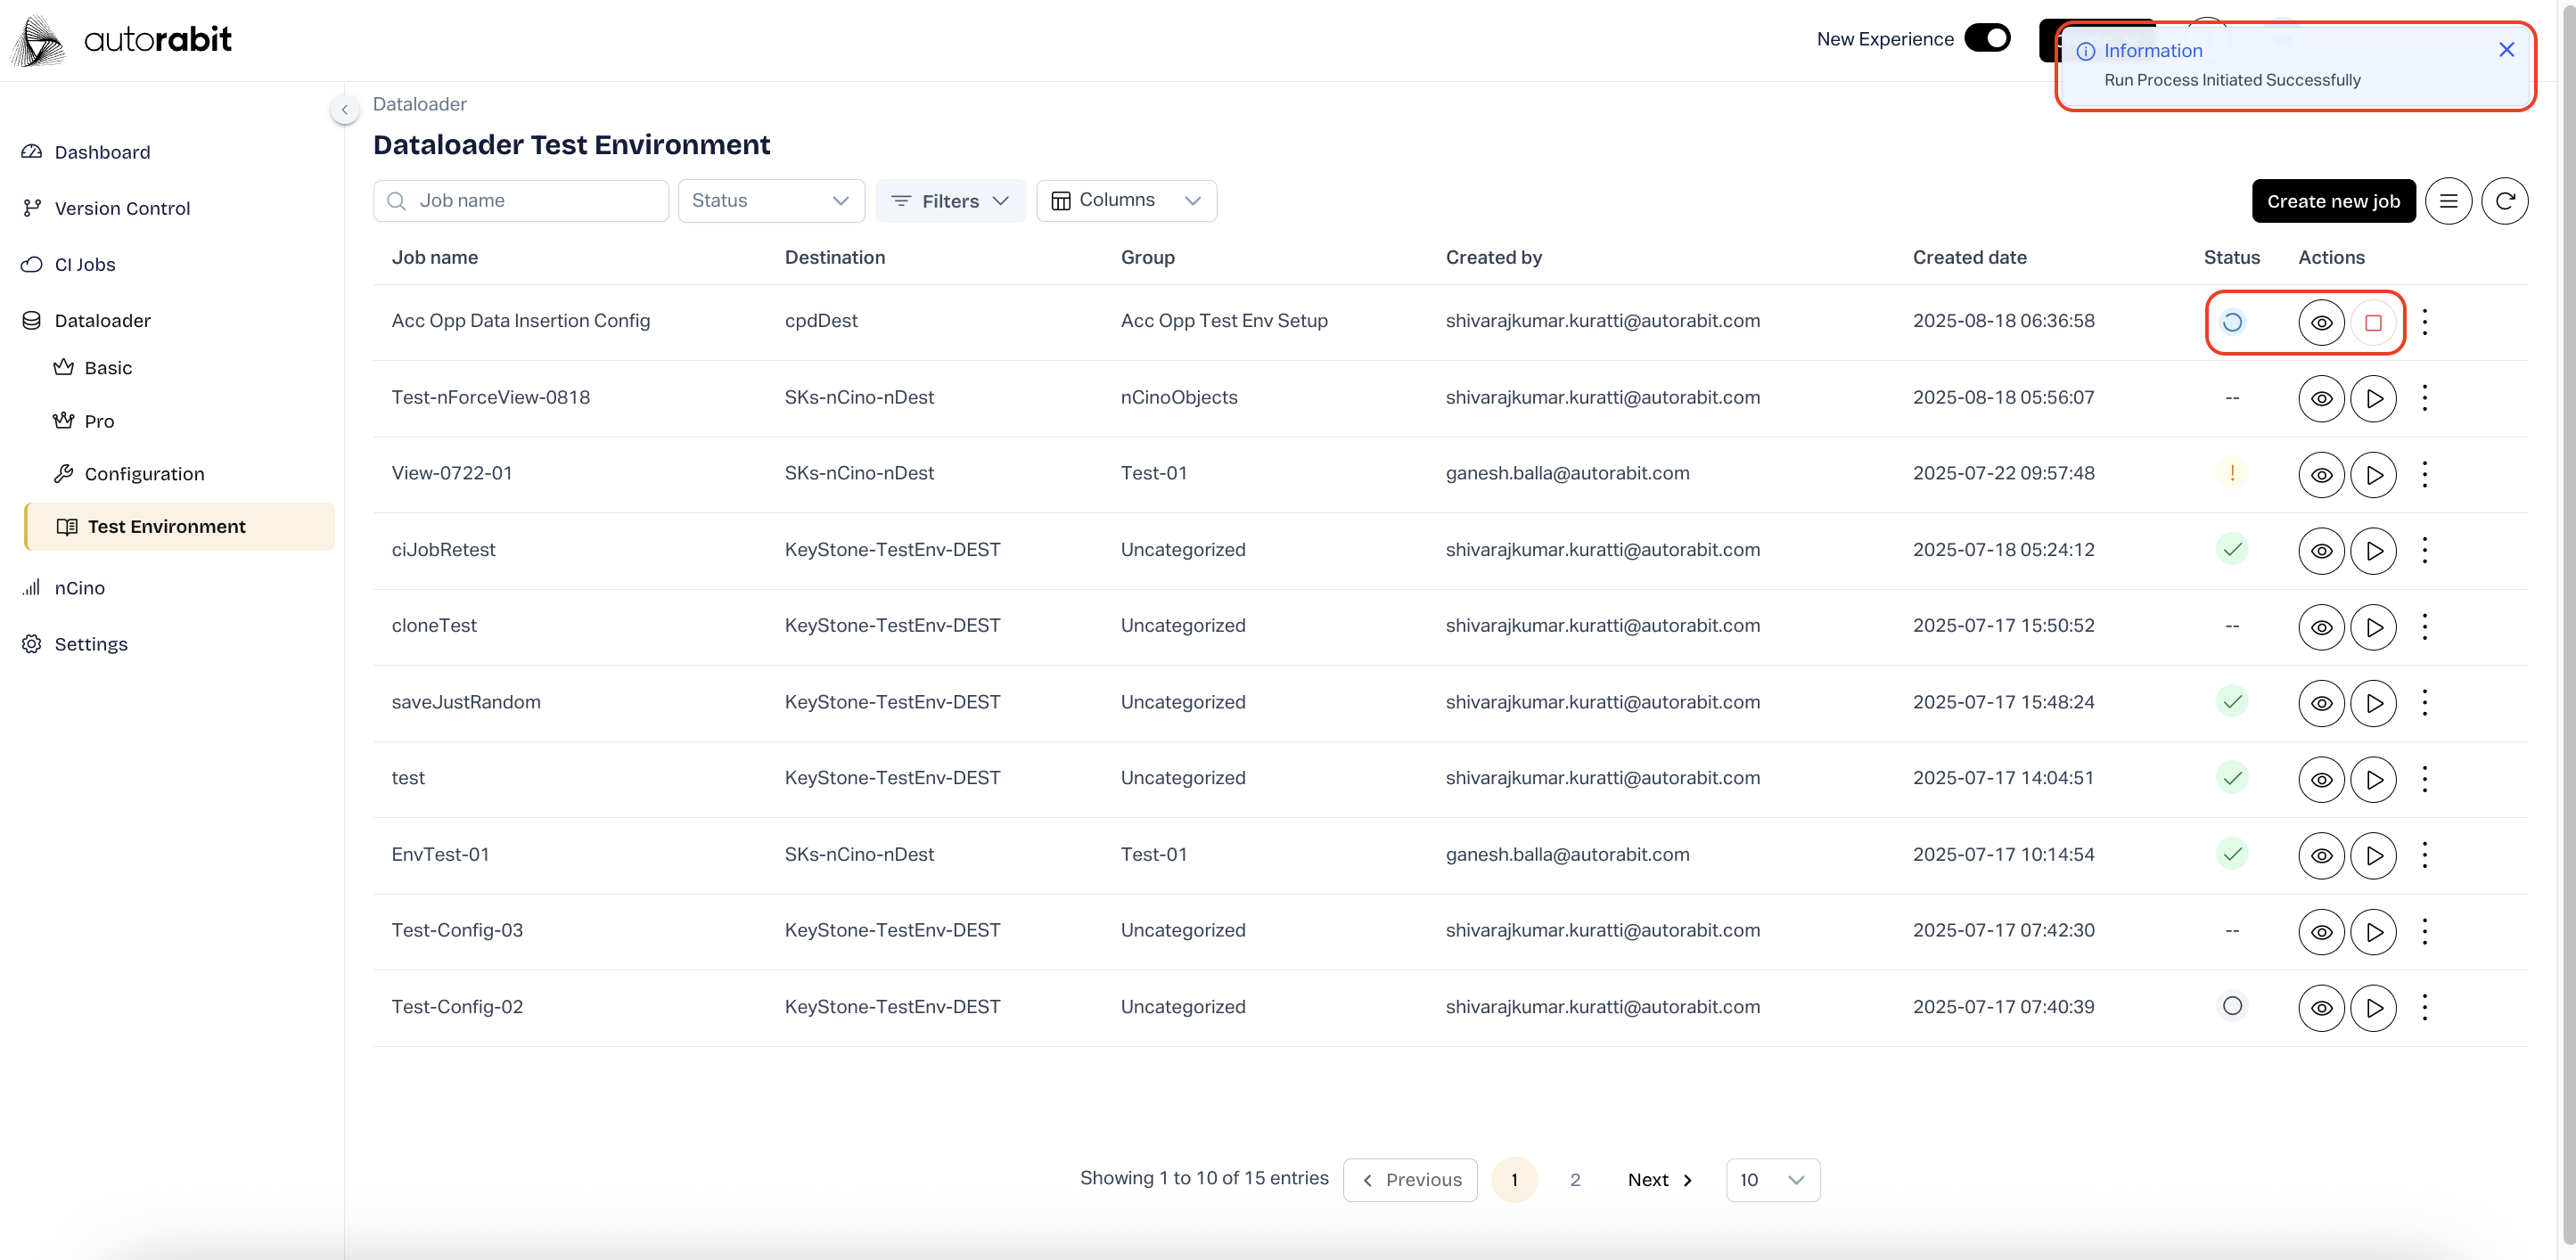This screenshot has height=1260, width=2576.
Task: Run the ciJobRetest job
Action: [x=2373, y=550]
